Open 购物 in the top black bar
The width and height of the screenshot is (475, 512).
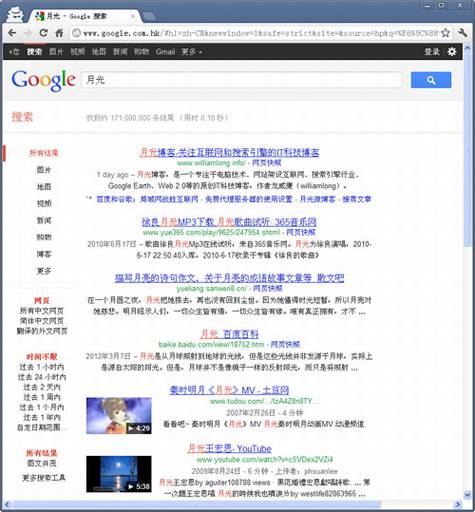coord(141,52)
